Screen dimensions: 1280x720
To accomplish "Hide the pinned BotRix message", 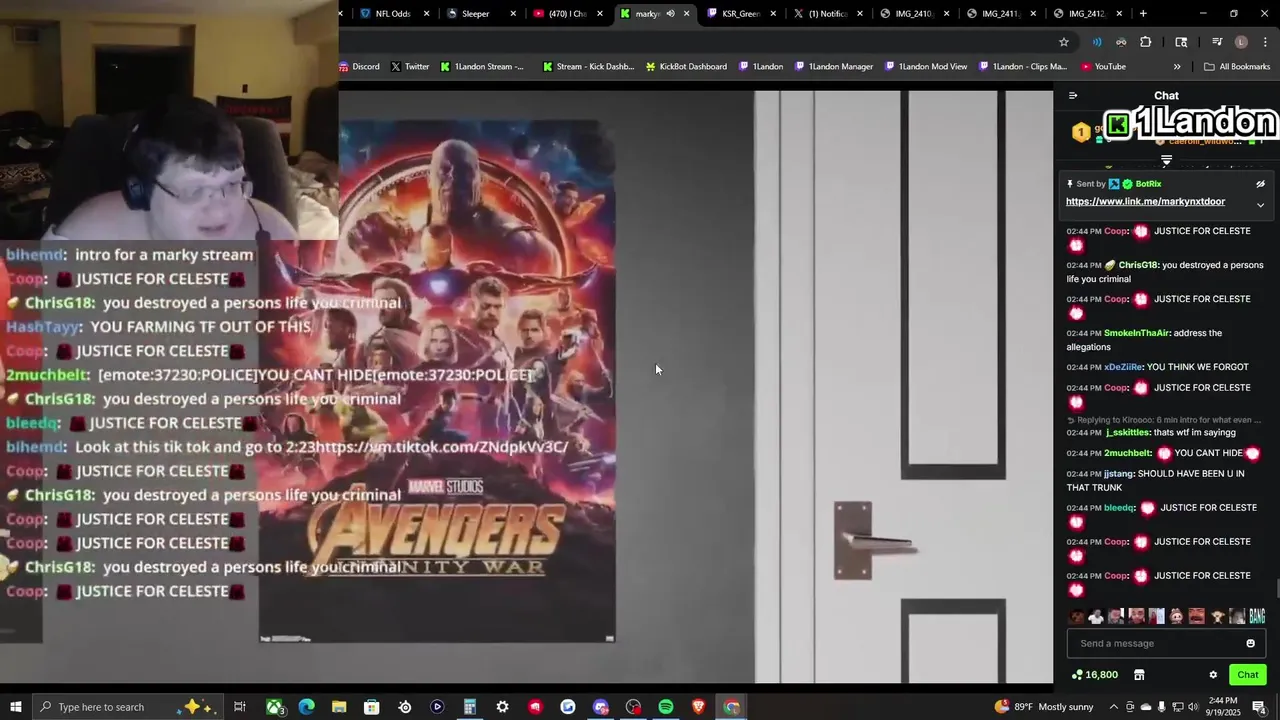I will click(x=1260, y=184).
